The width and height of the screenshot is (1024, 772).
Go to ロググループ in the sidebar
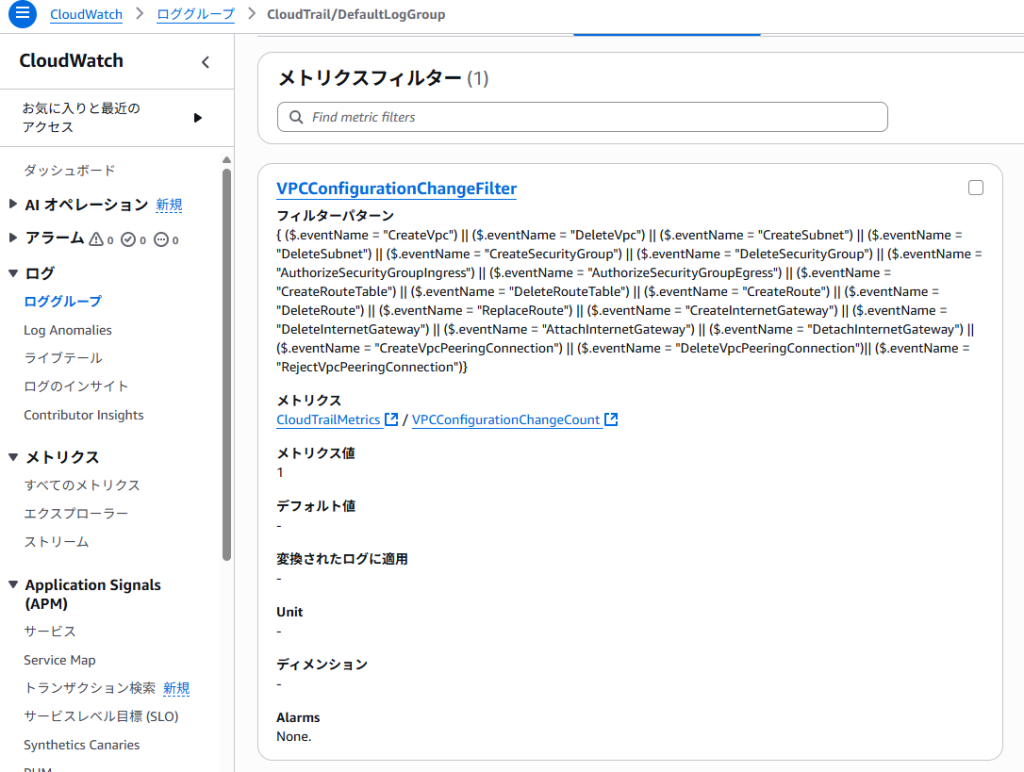click(63, 302)
